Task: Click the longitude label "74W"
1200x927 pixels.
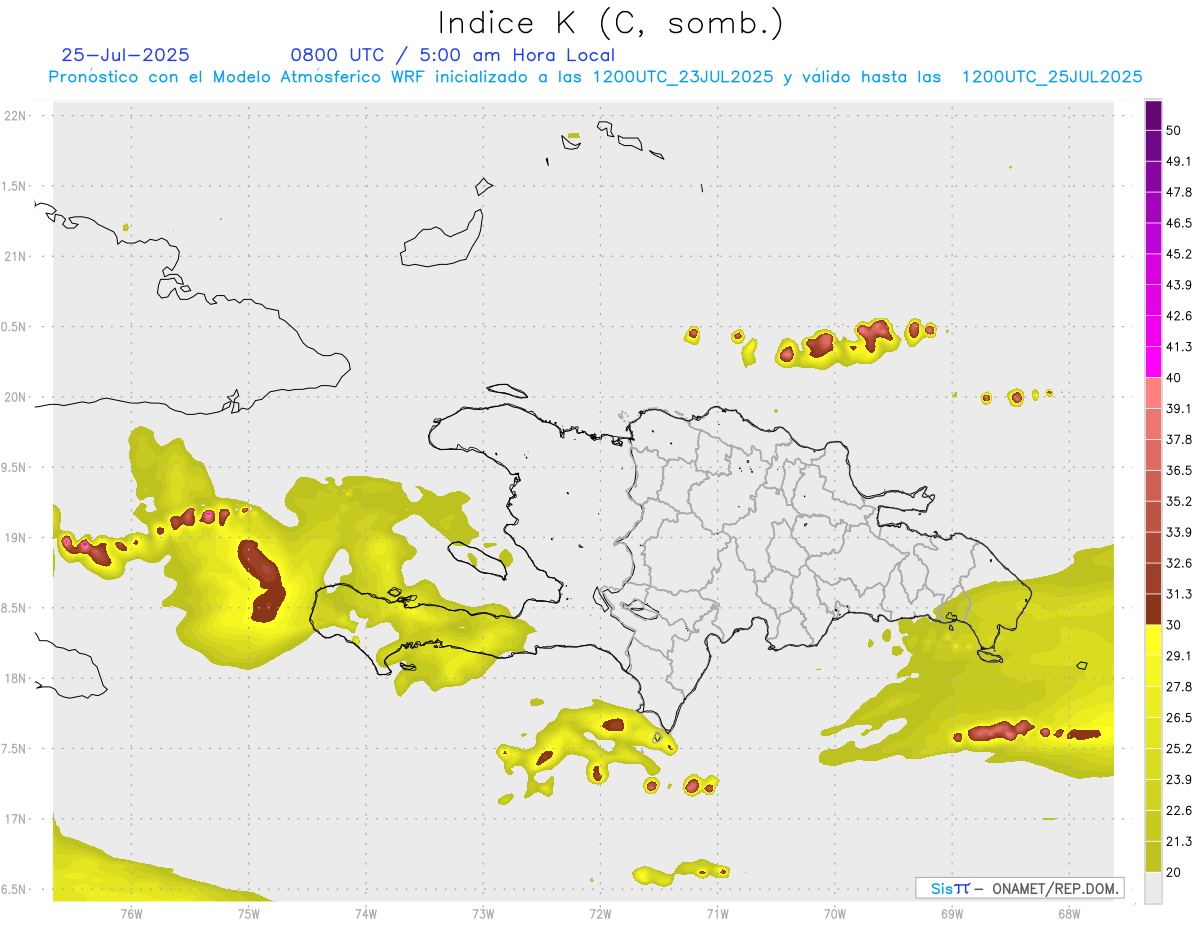Action: point(366,914)
